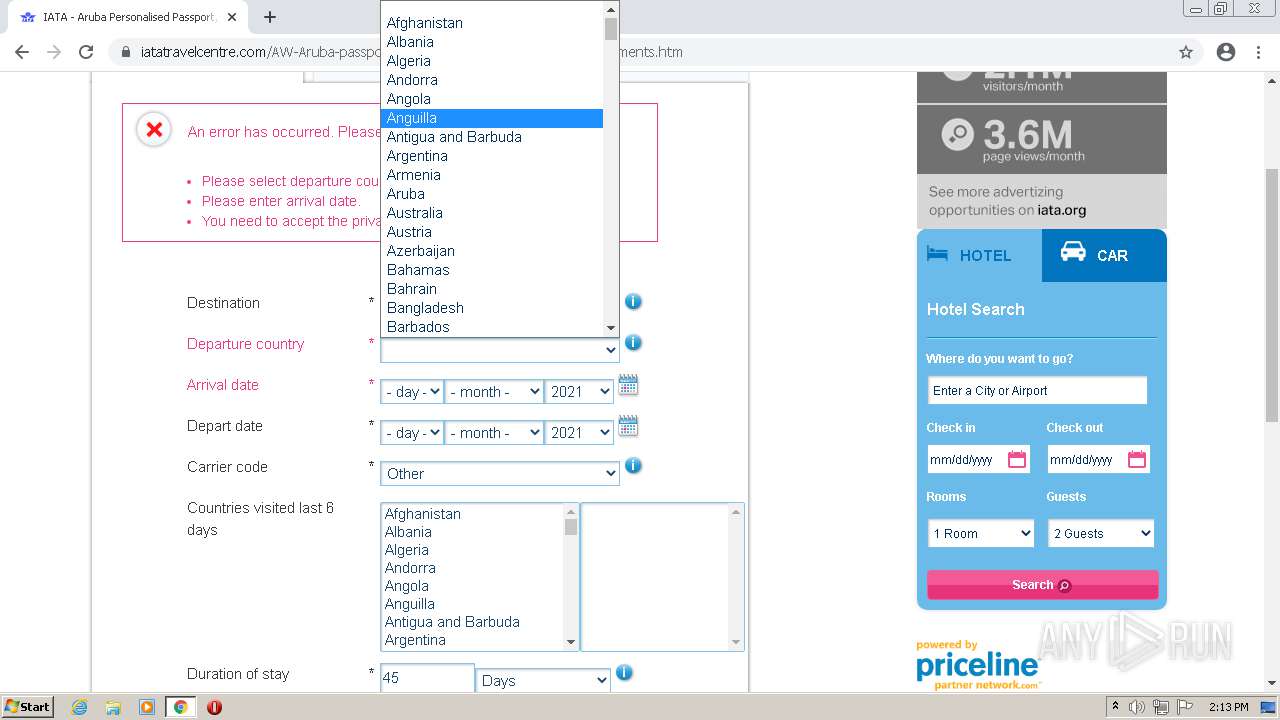This screenshot has height=720, width=1280.
Task: Open the Depart date day dropdown
Action: pos(411,433)
